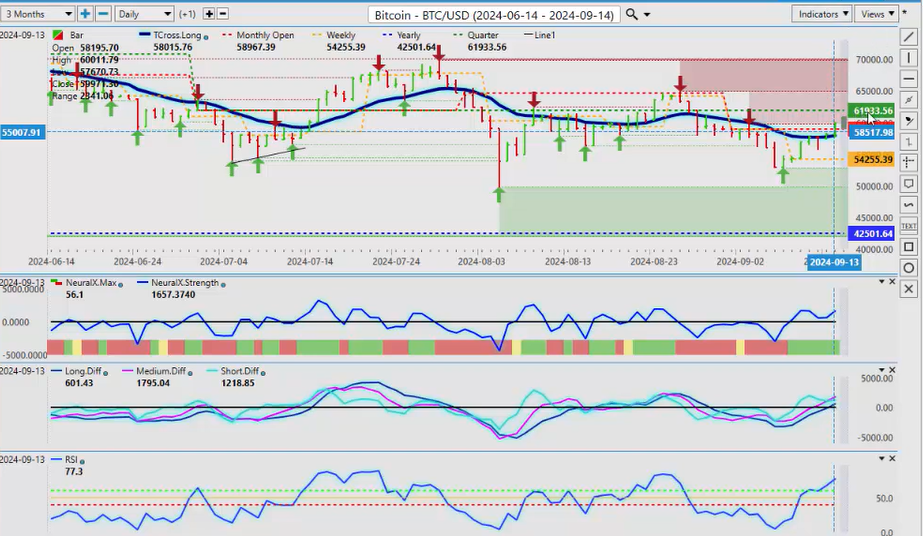923x536 pixels.
Task: Click the black minus forecast decrement
Action: click(x=223, y=14)
